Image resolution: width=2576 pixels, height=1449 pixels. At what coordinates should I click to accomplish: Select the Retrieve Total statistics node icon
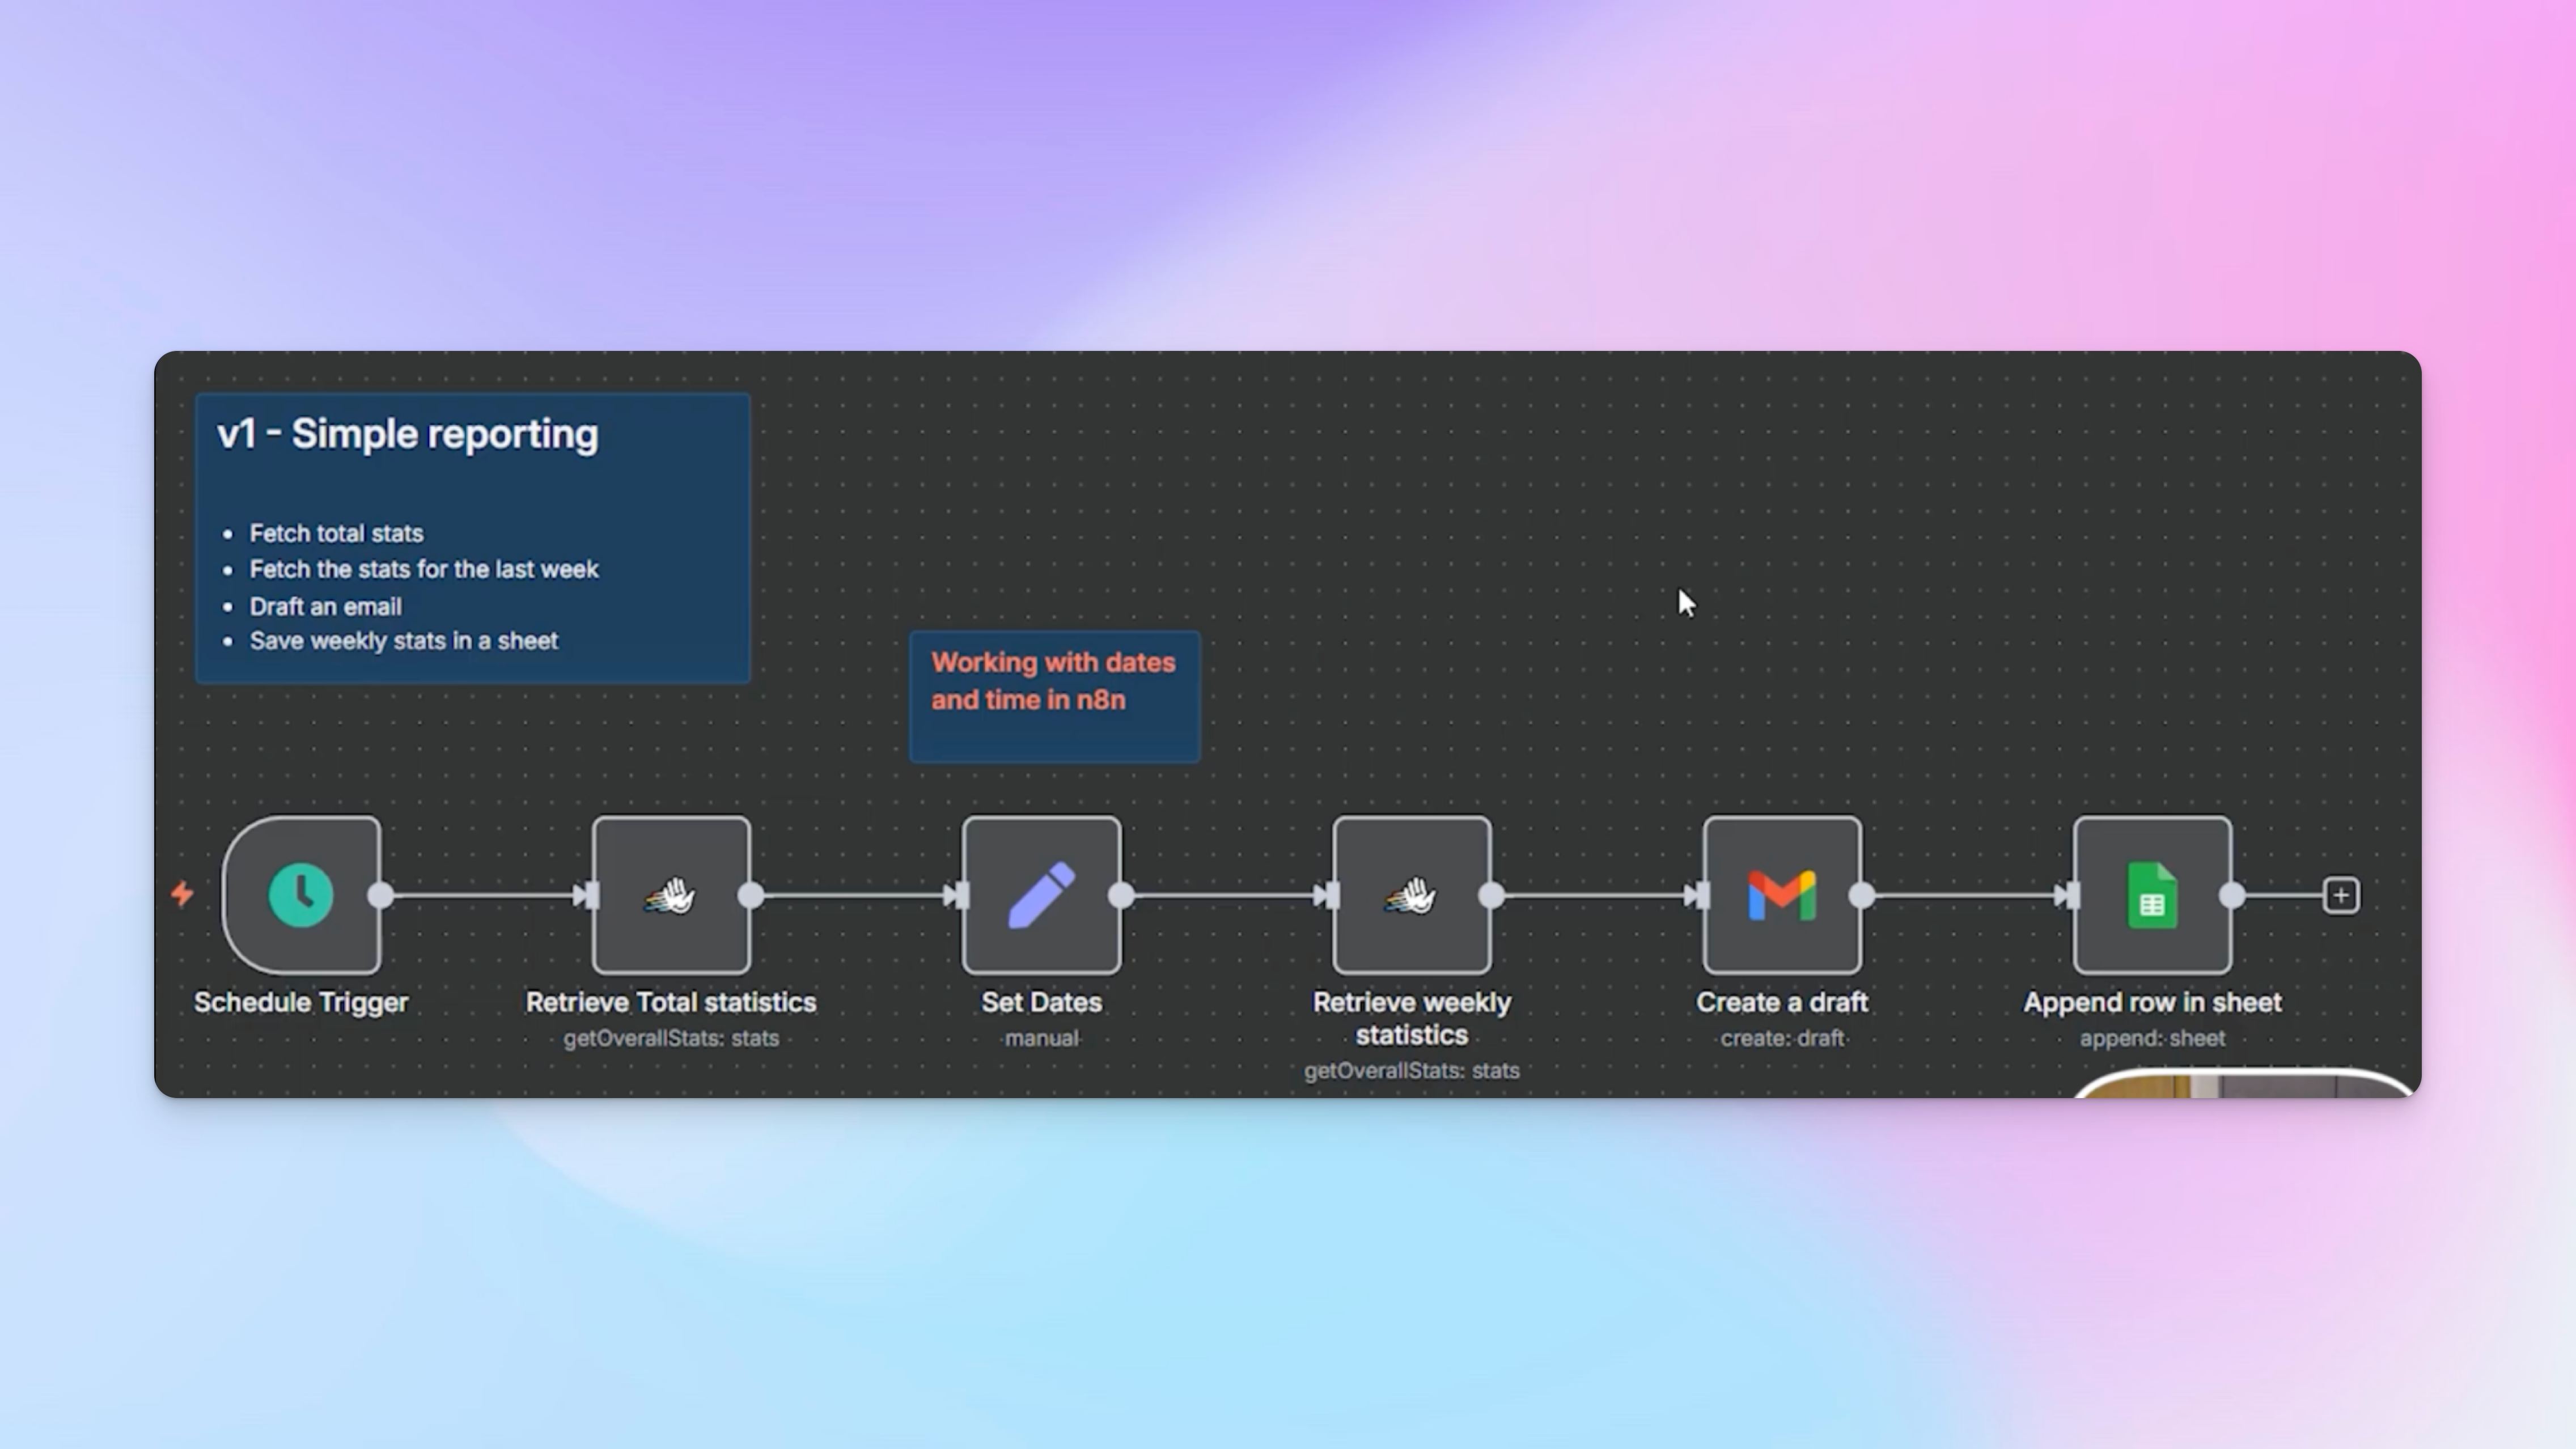tap(671, 895)
